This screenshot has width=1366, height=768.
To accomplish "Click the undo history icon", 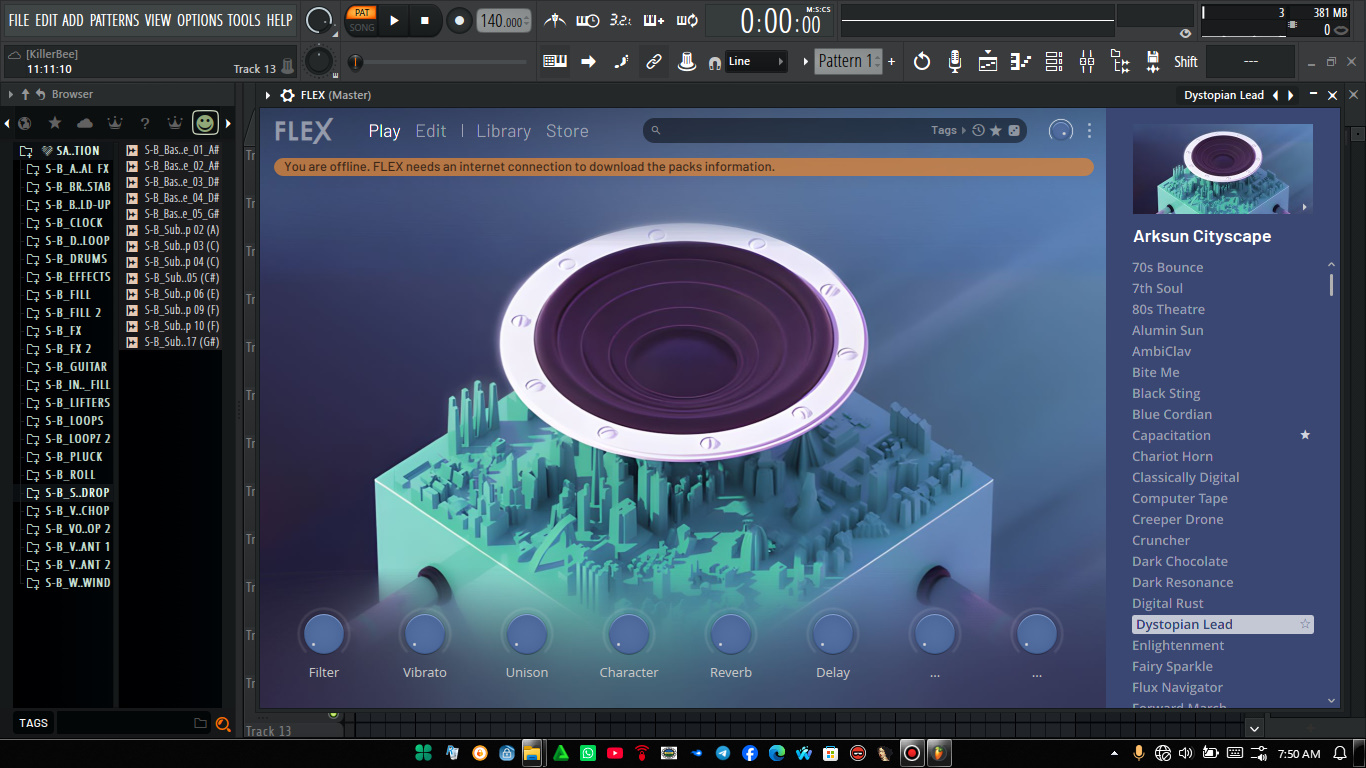I will point(922,61).
